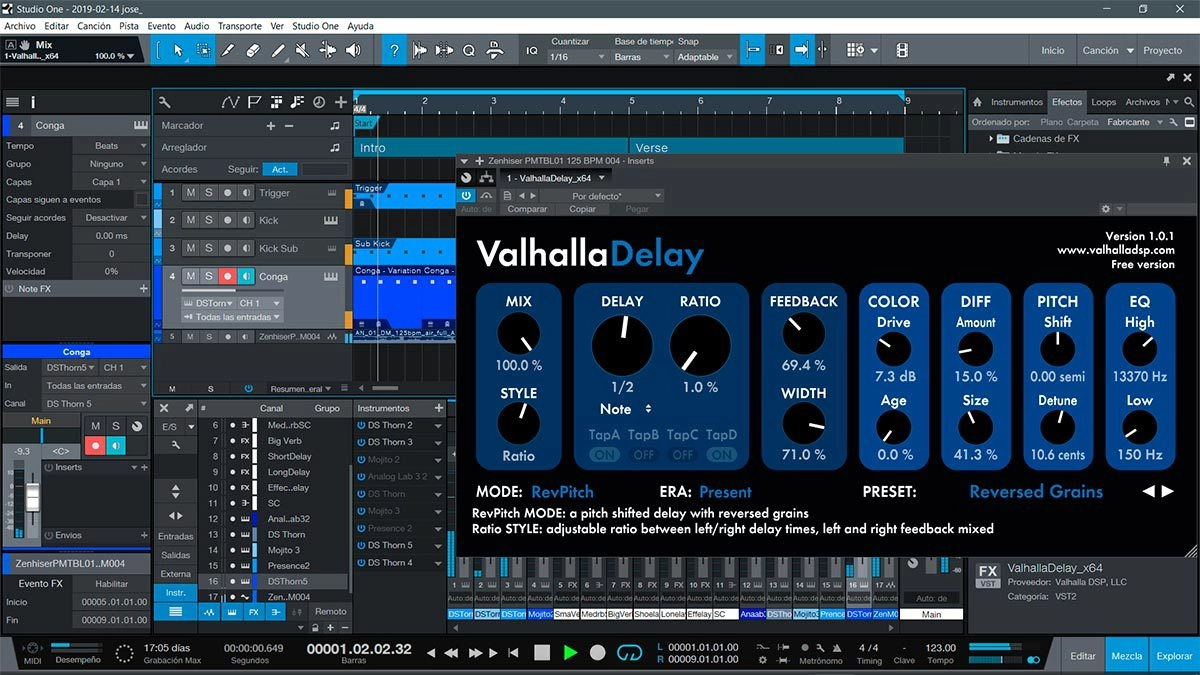Image resolution: width=1200 pixels, height=675 pixels.
Task: Select the Listen tool
Action: click(352, 49)
